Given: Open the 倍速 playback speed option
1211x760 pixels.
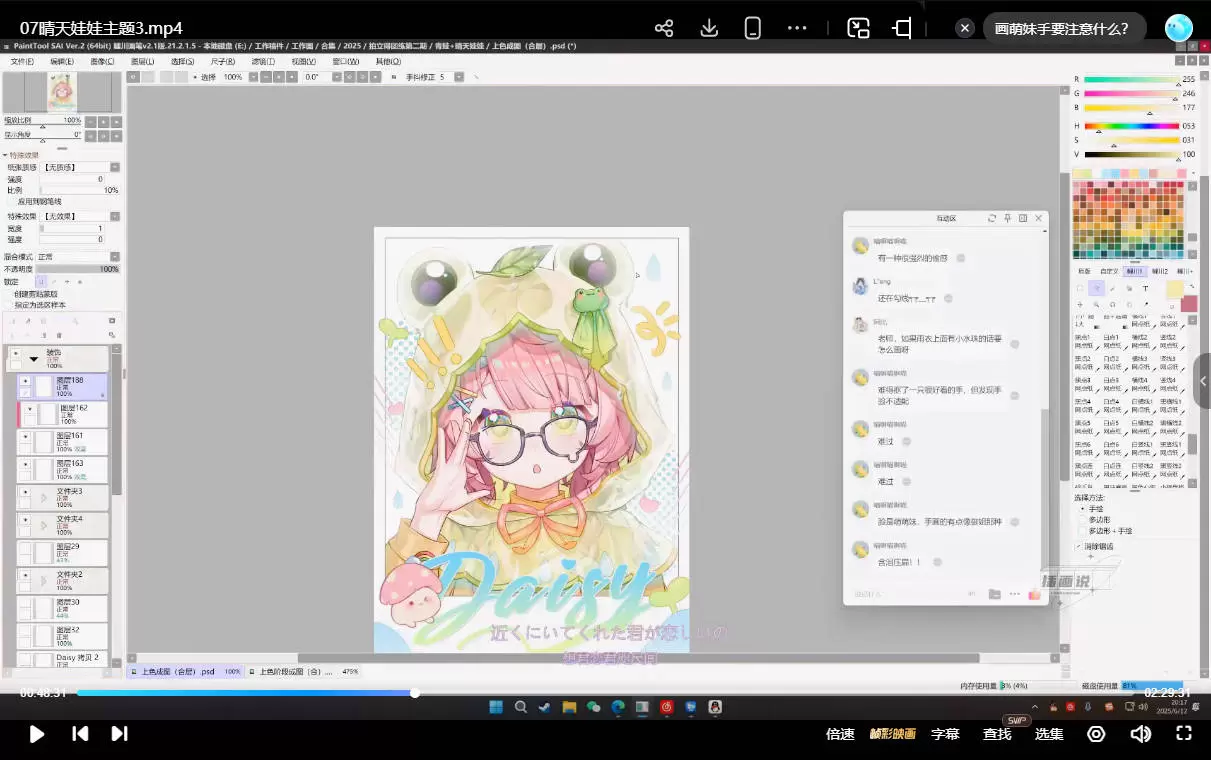Looking at the screenshot, I should 840,734.
